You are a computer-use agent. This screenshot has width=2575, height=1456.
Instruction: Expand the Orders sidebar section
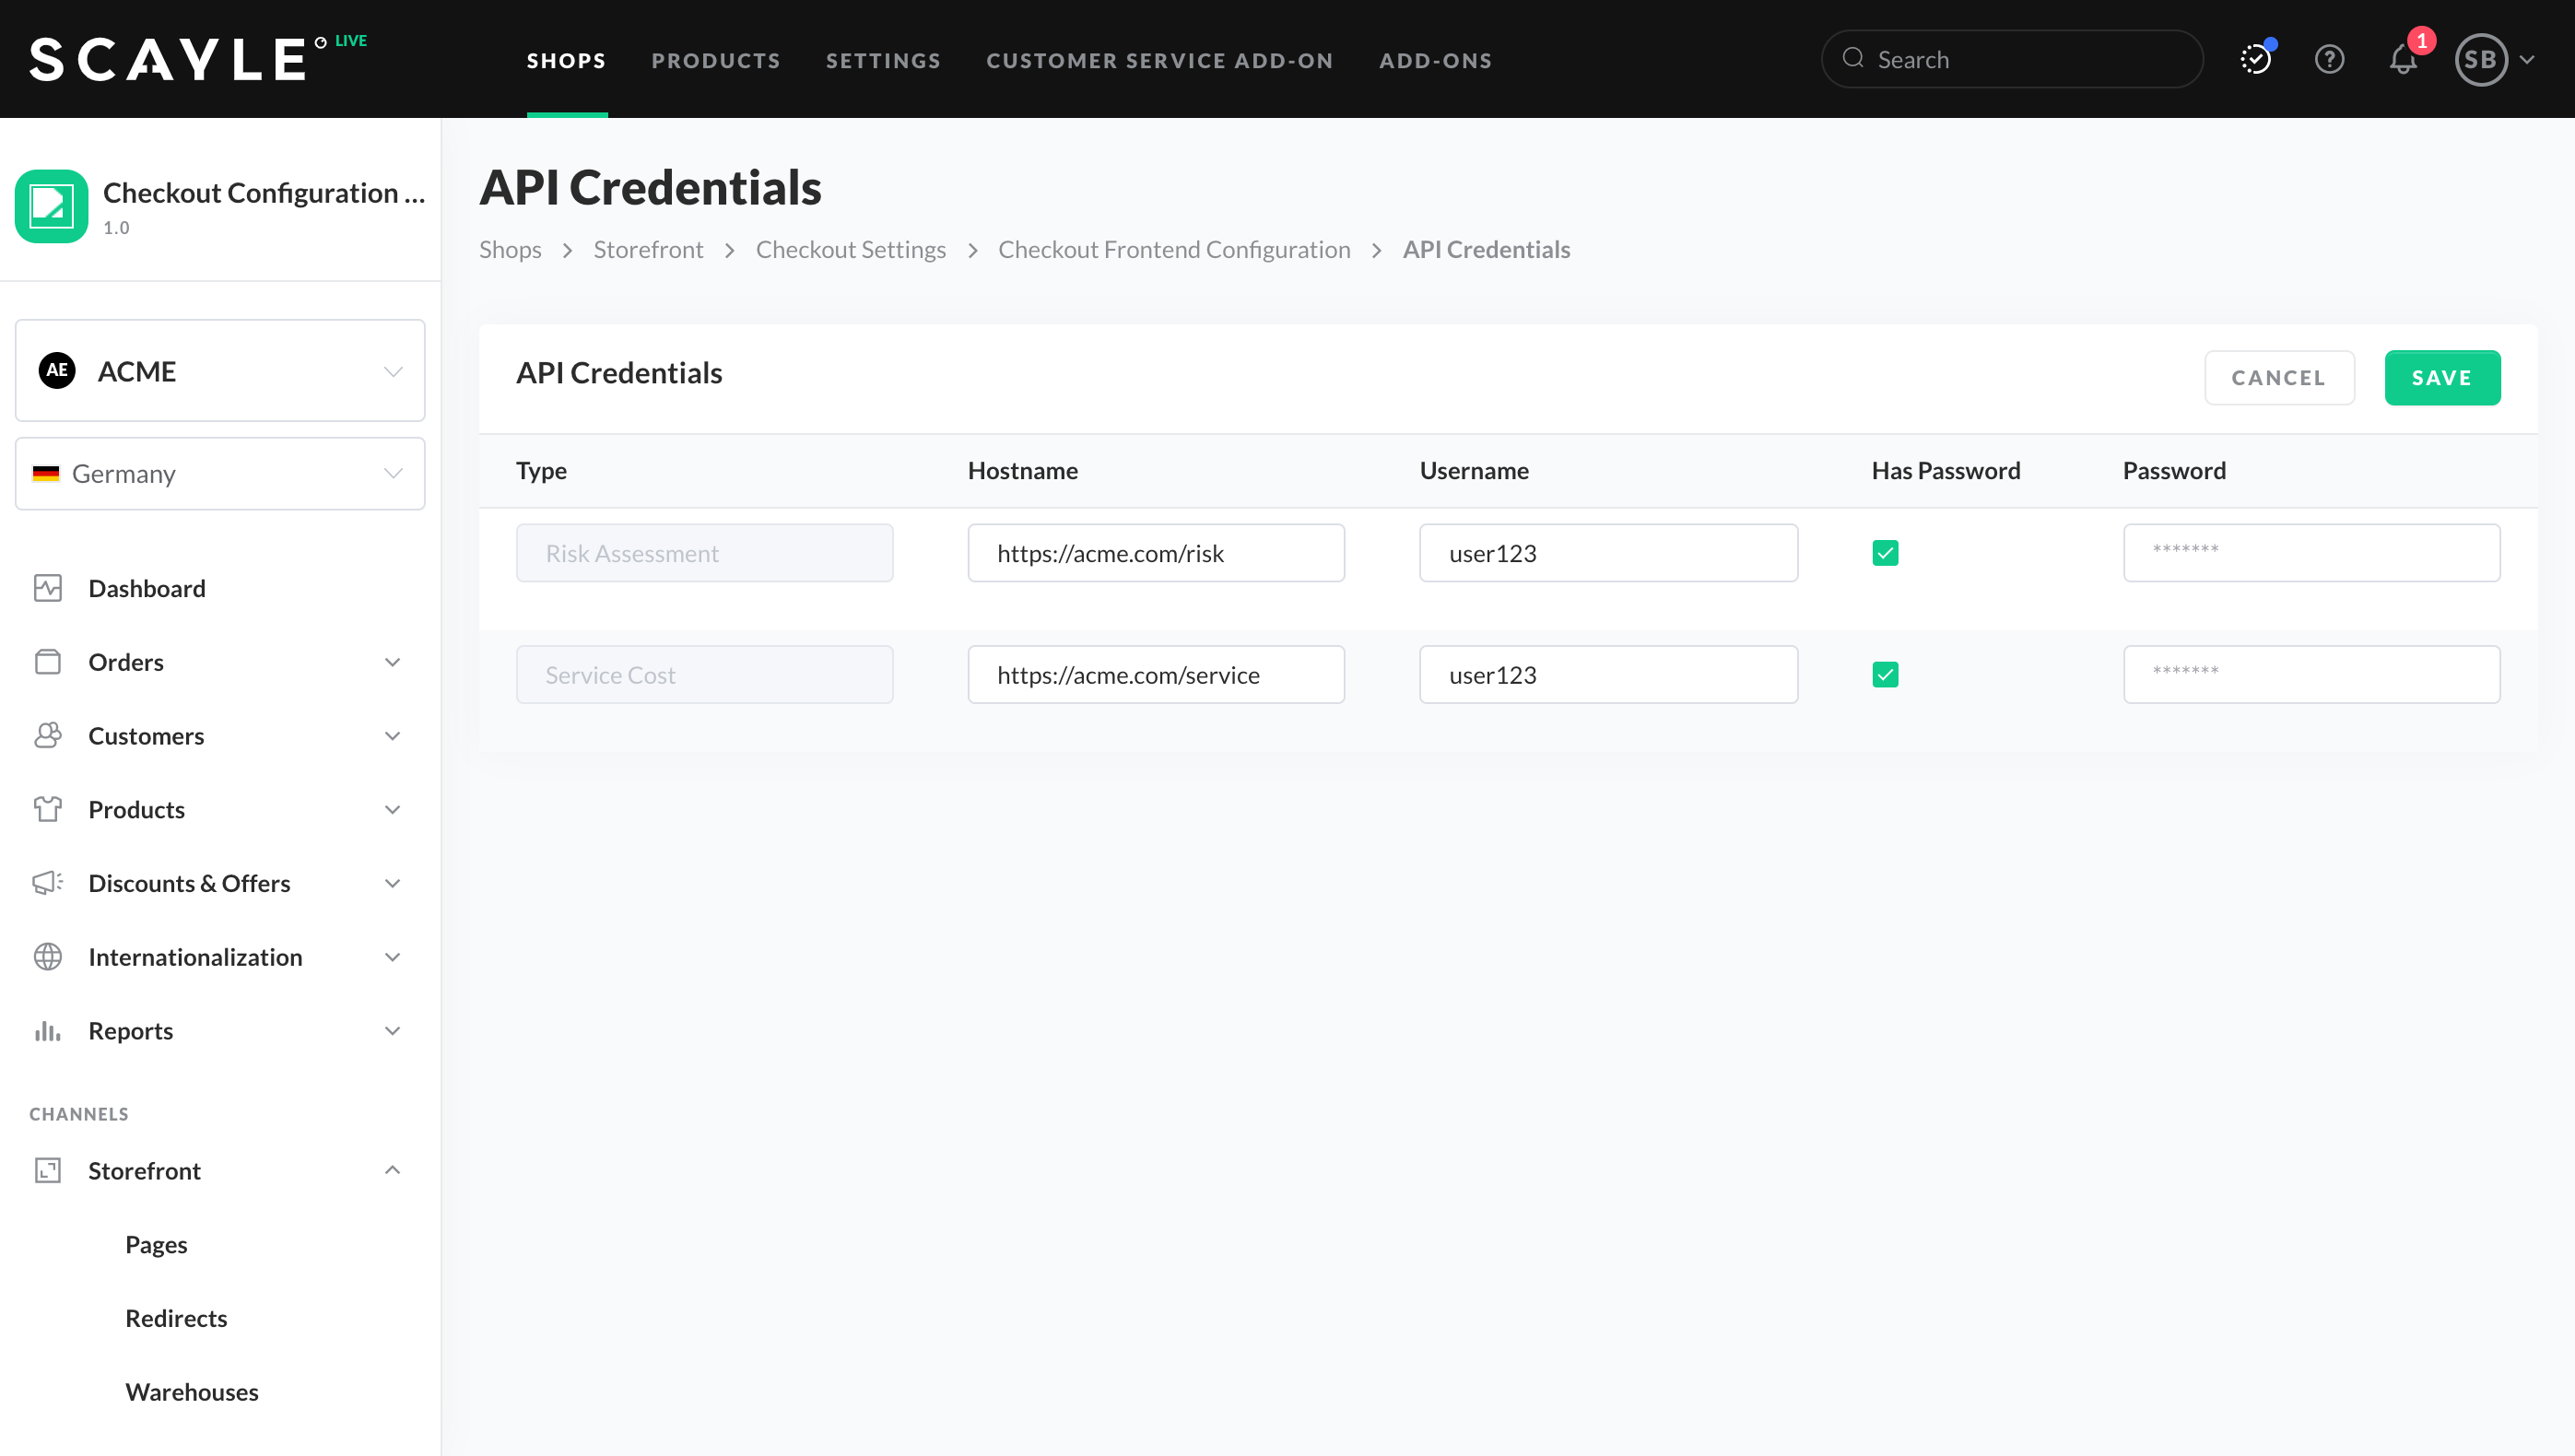(392, 662)
